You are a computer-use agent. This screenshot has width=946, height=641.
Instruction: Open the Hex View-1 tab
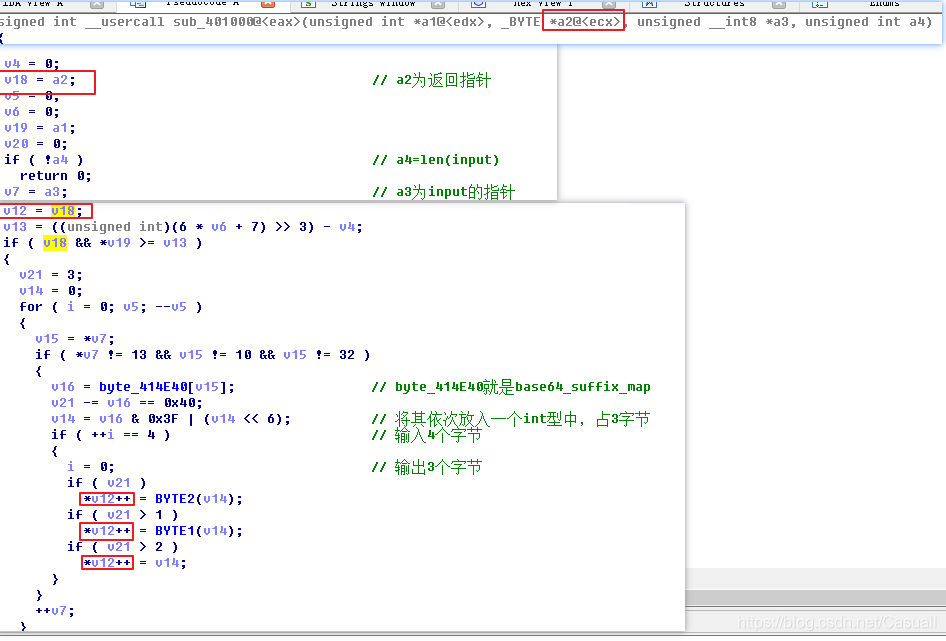click(543, 4)
